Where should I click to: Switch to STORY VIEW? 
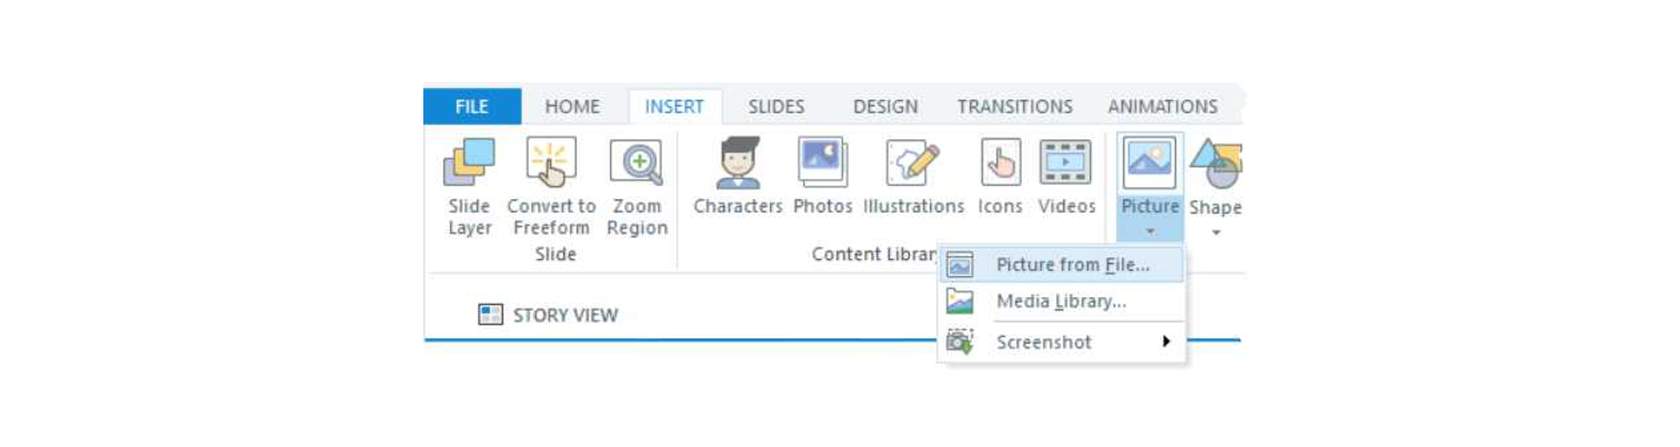[548, 315]
